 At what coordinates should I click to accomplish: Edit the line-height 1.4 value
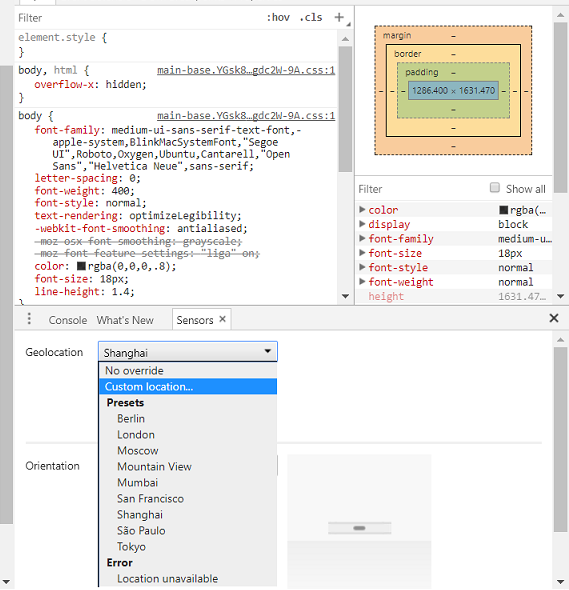point(120,292)
